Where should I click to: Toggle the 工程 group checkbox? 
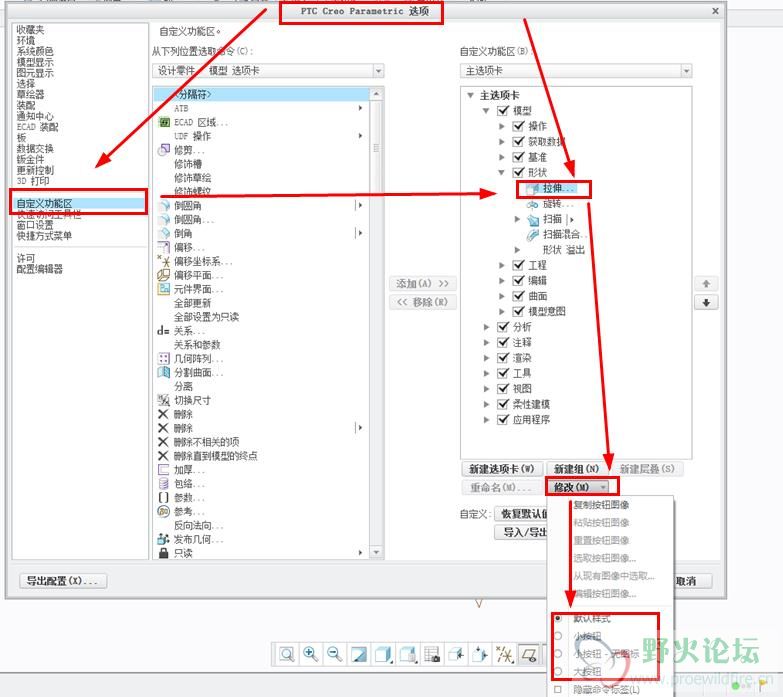point(519,265)
